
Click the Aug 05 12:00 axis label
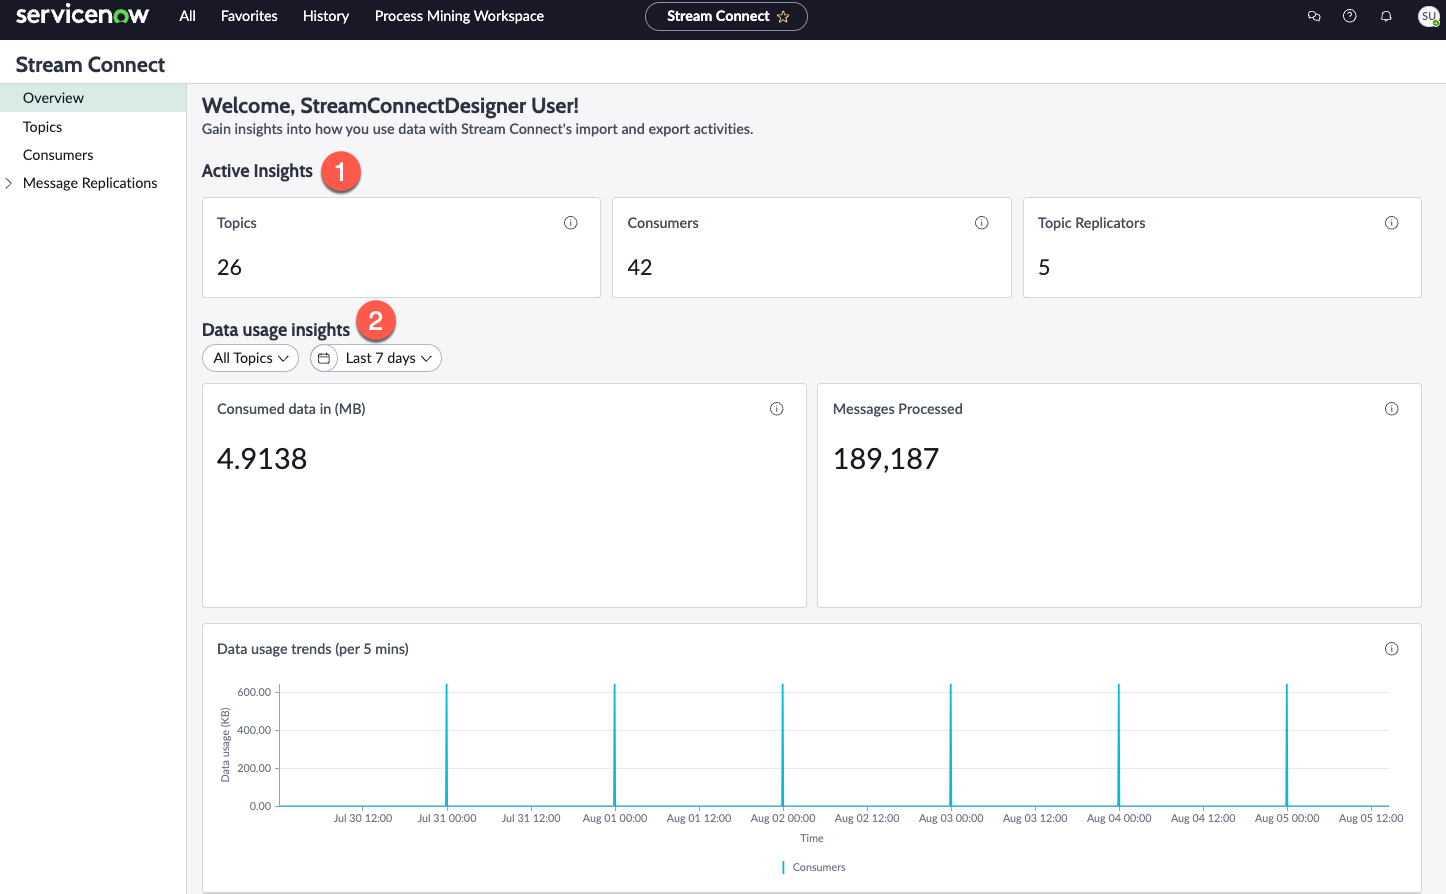[x=1371, y=818]
